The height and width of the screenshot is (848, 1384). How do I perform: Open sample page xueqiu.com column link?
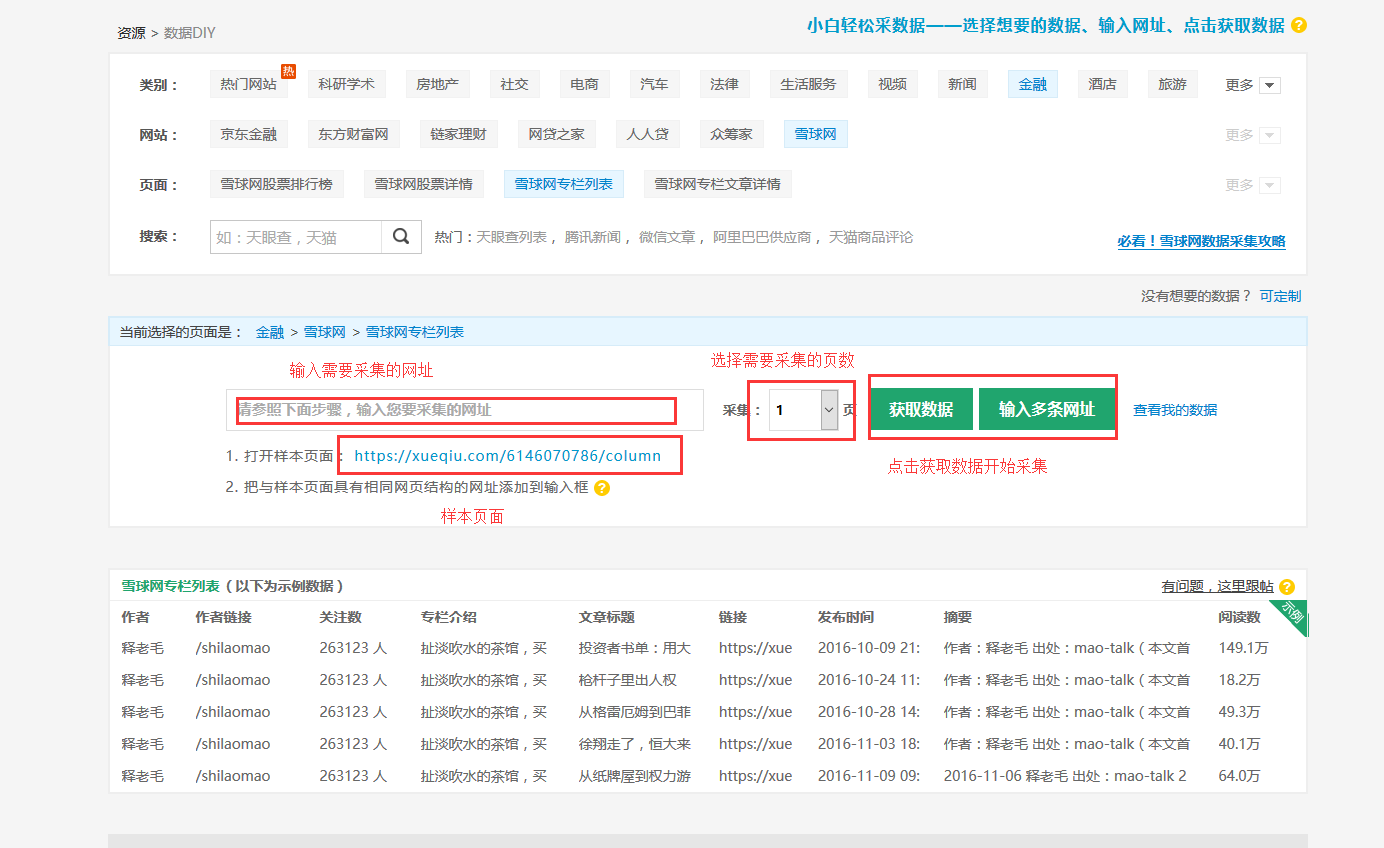(x=508, y=456)
